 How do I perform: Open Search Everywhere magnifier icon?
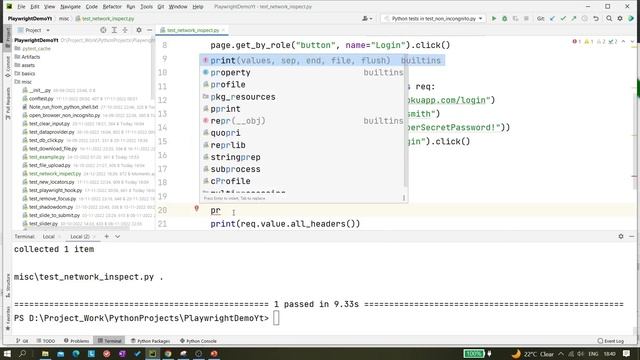609,18
